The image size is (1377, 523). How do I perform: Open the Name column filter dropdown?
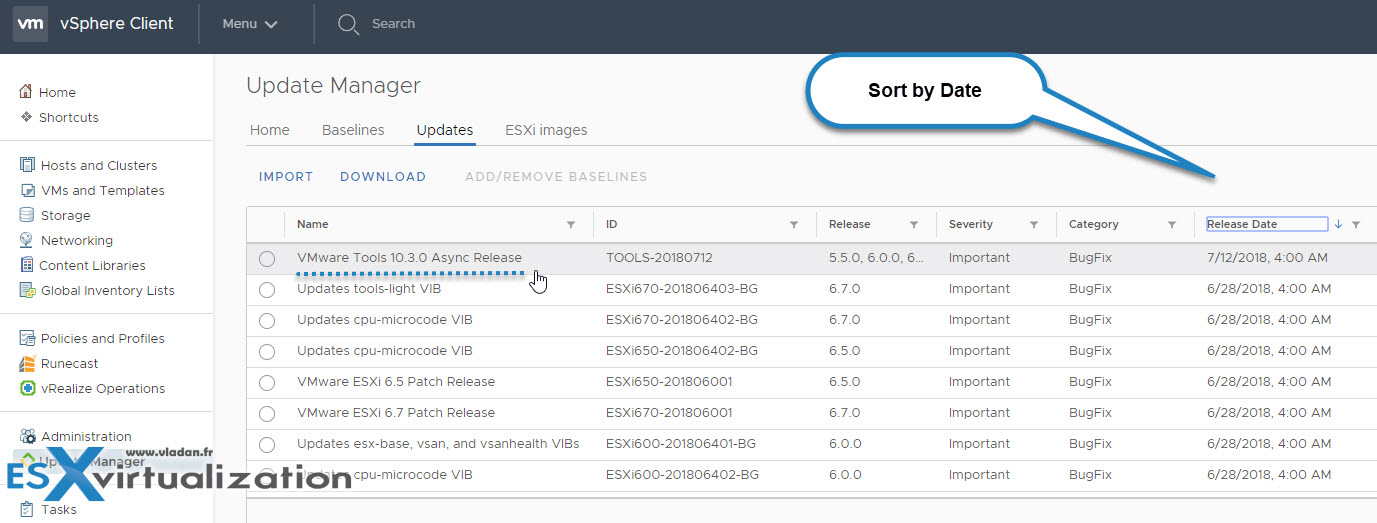click(571, 225)
